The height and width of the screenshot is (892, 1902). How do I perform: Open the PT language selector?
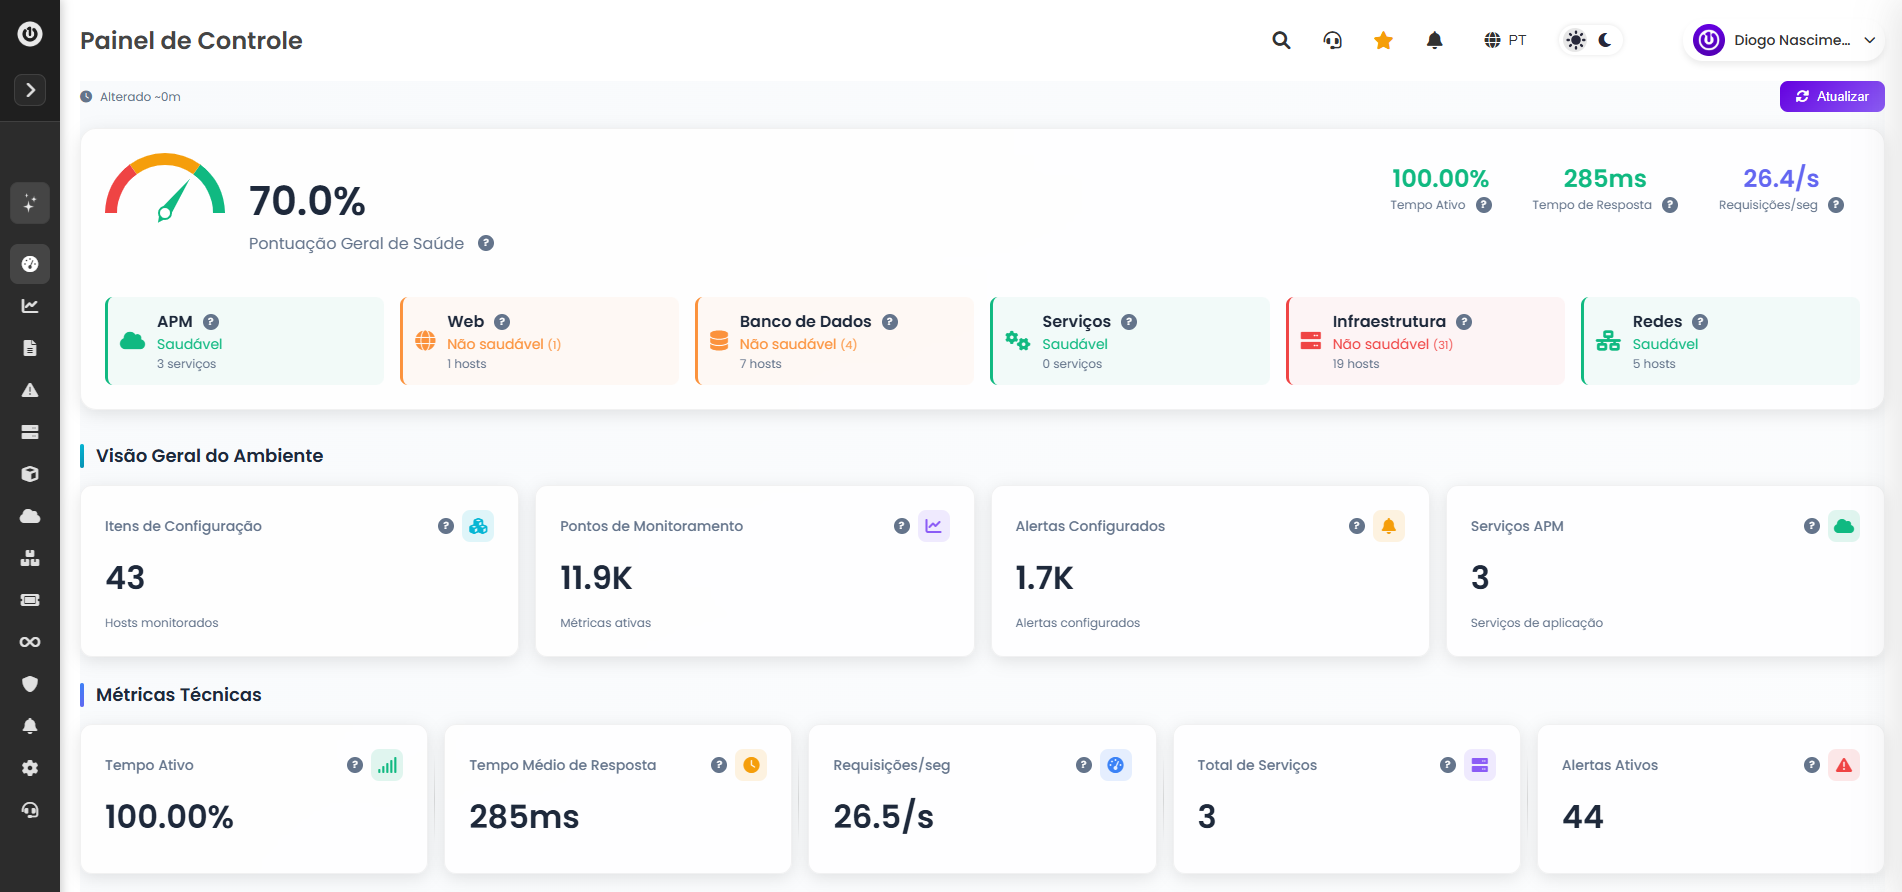pos(1505,40)
